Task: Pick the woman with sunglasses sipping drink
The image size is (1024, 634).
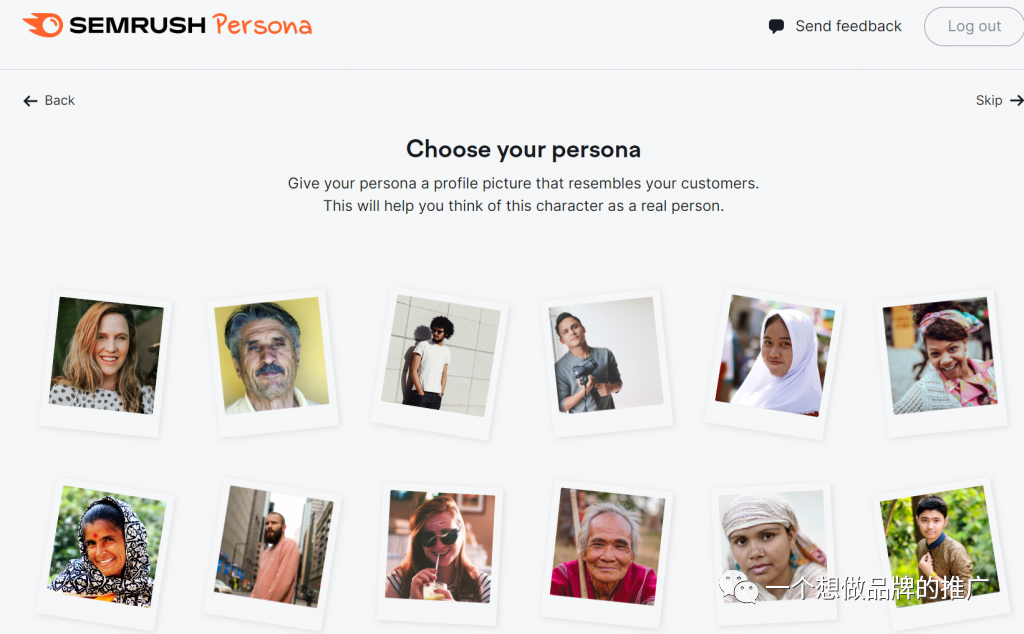Action: tap(440, 546)
